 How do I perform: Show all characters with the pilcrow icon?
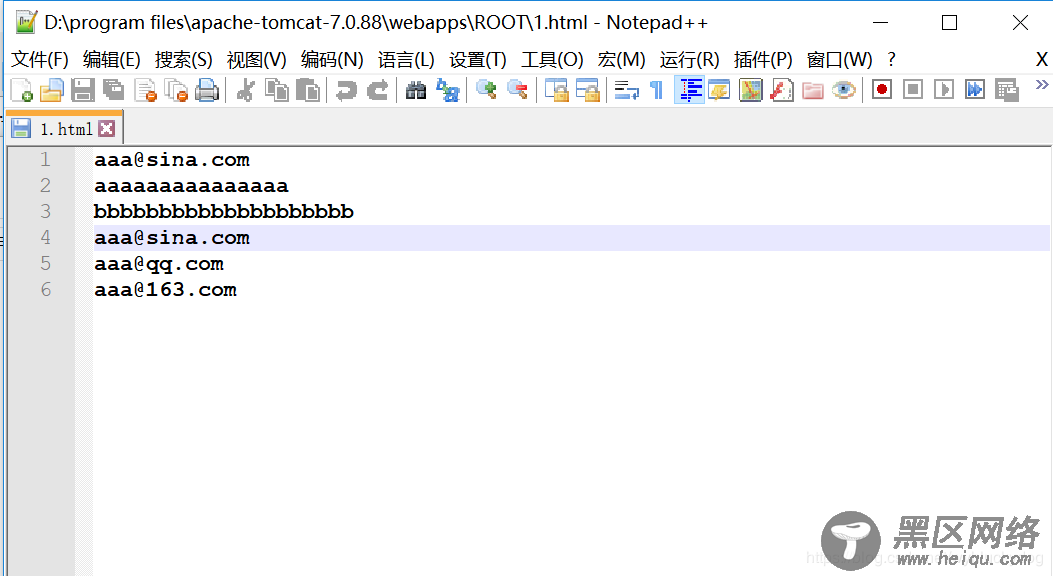(x=657, y=90)
